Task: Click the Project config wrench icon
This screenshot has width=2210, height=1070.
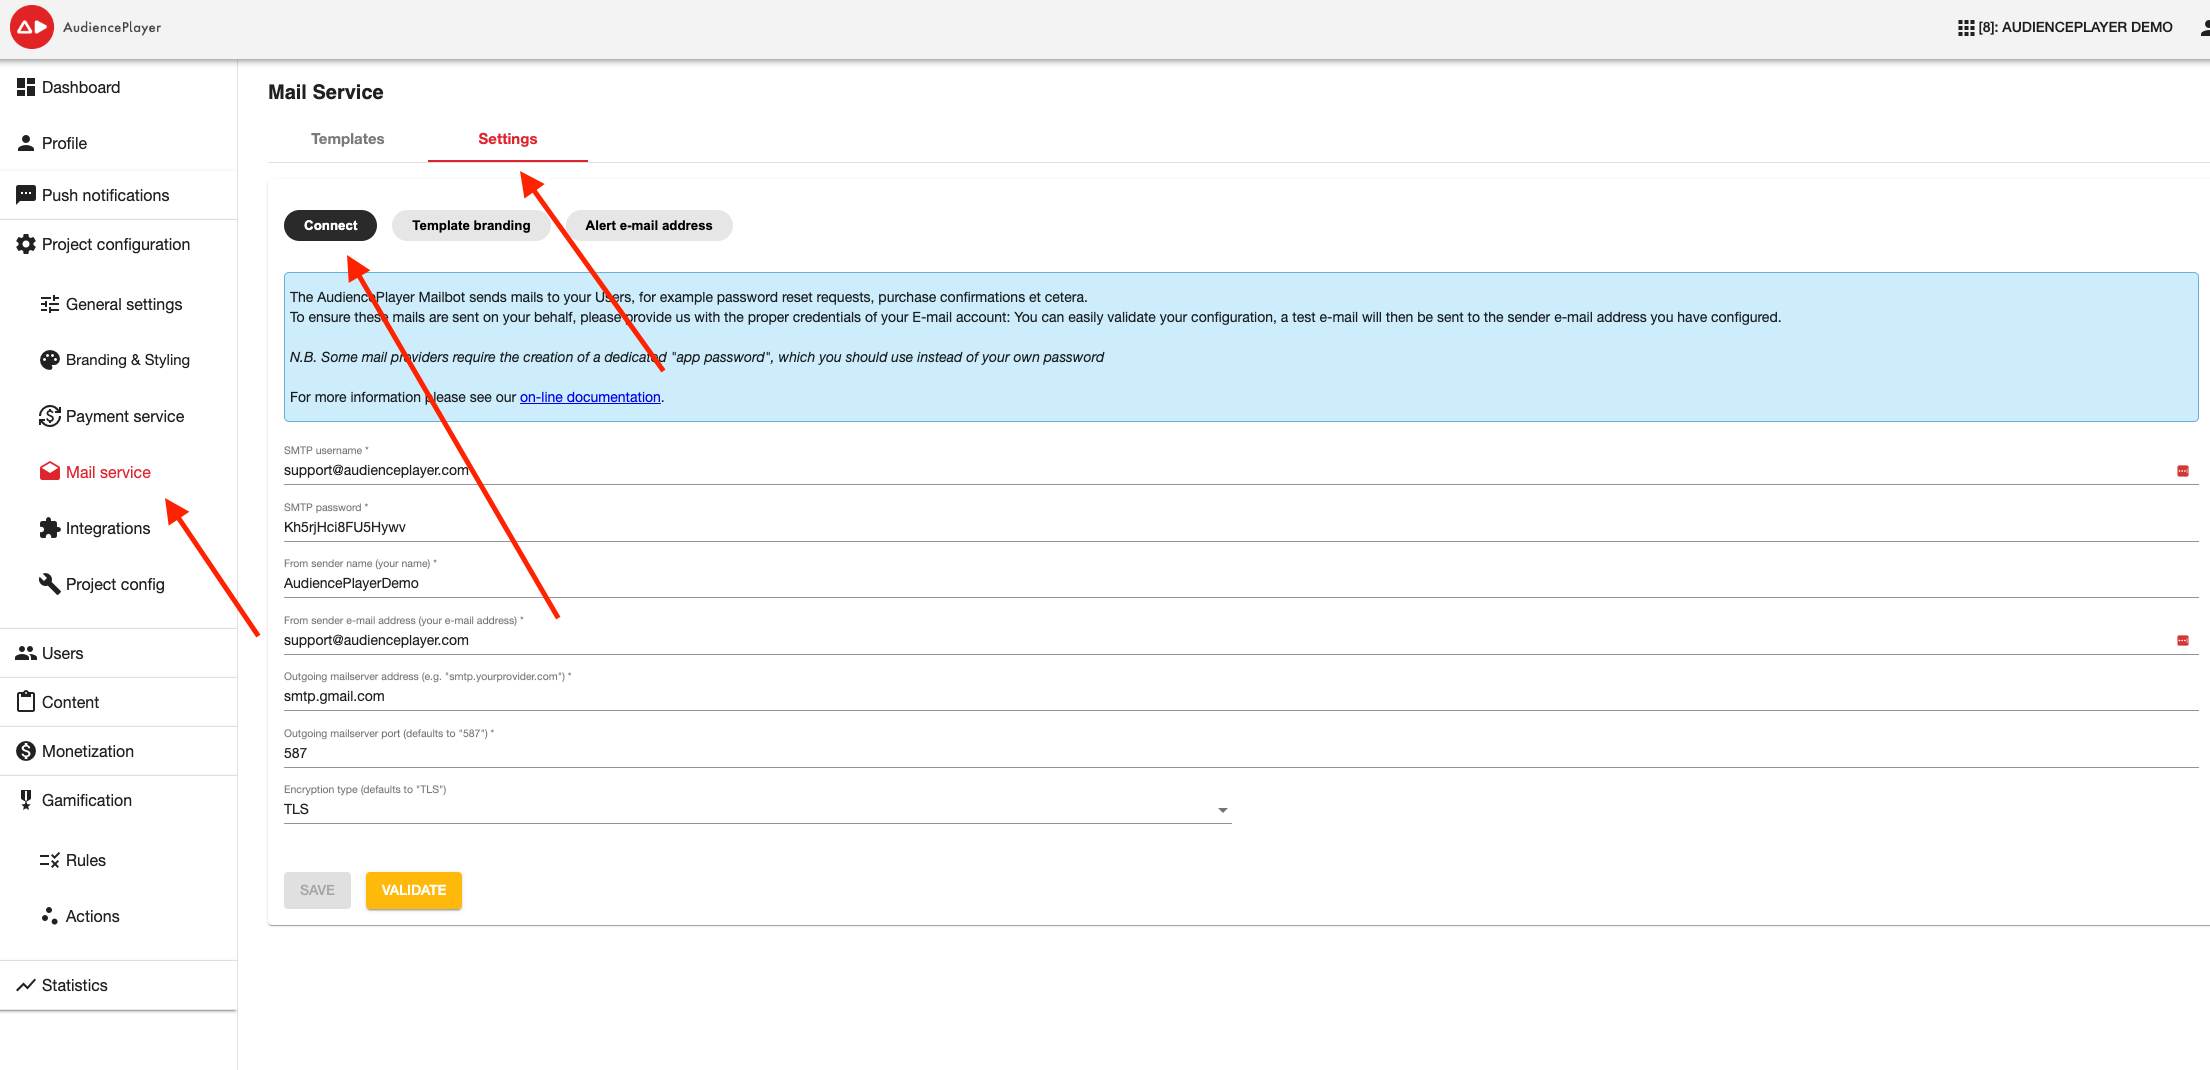Action: coord(50,584)
